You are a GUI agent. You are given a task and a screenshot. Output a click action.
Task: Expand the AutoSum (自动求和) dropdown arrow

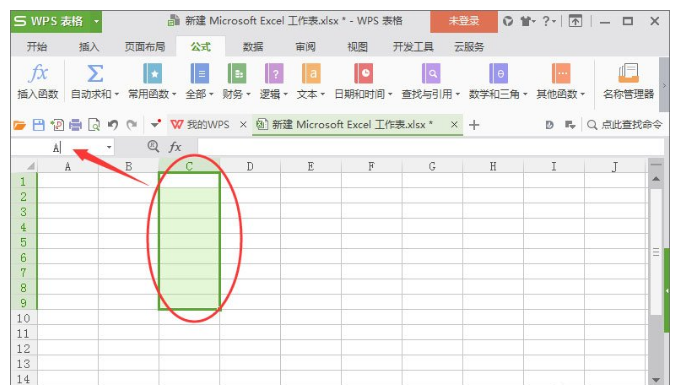pyautogui.click(x=116, y=94)
